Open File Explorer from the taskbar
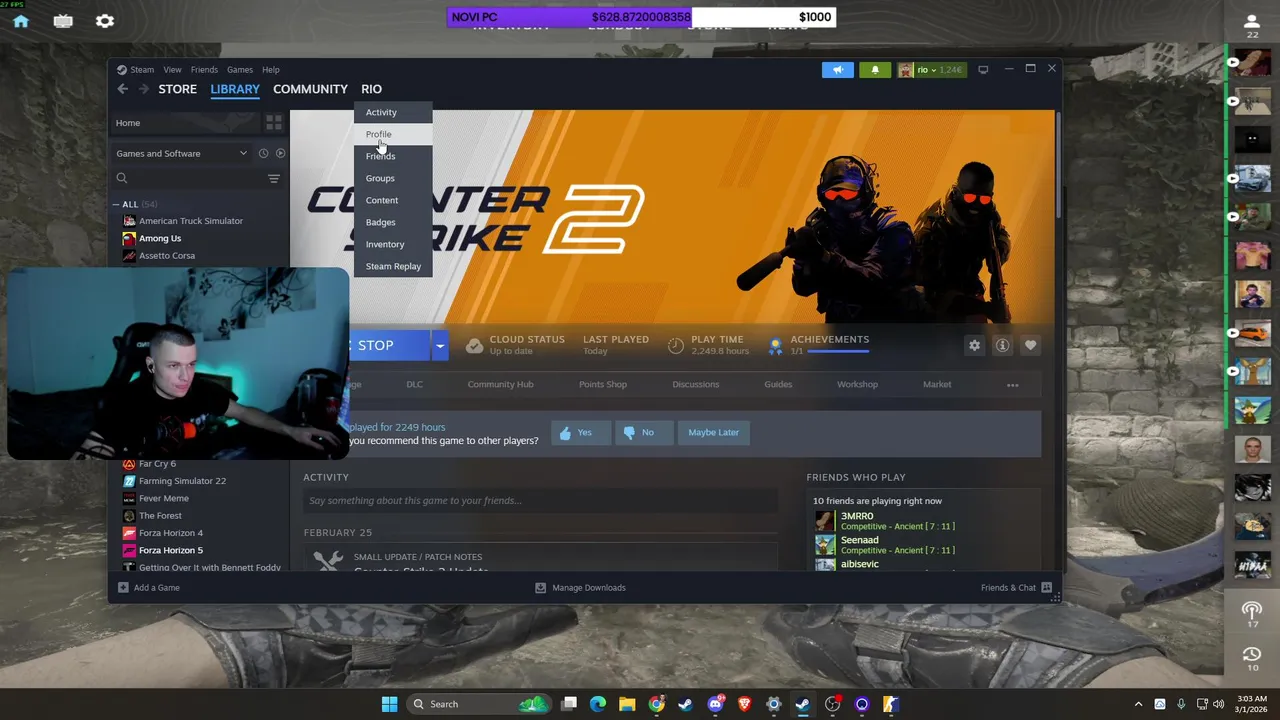Image resolution: width=1280 pixels, height=720 pixels. tap(627, 704)
